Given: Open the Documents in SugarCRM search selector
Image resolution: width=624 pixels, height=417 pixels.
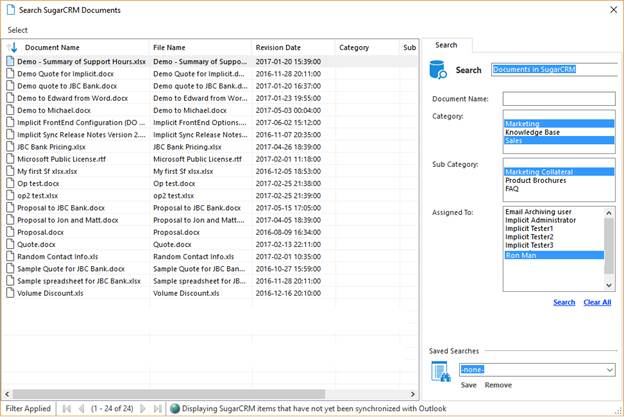Looking at the screenshot, I should [553, 70].
